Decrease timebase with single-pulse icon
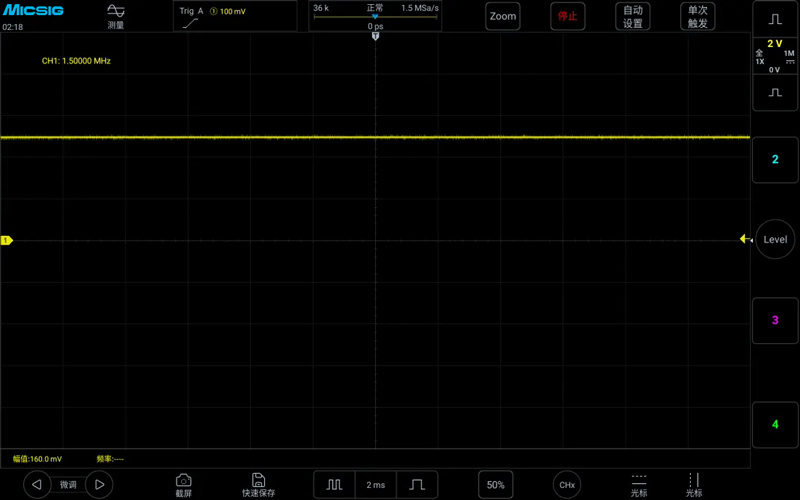 pos(417,485)
